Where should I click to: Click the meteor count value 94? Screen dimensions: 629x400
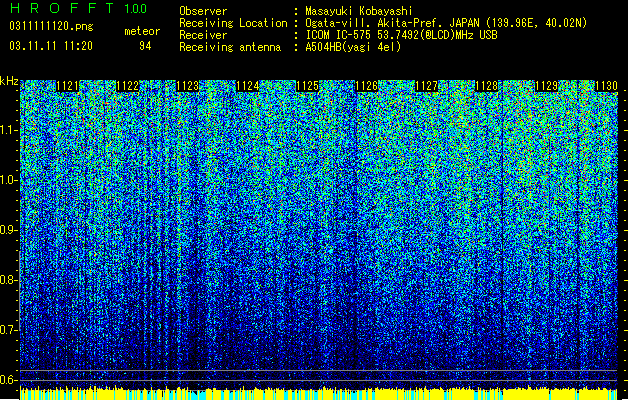[145, 46]
